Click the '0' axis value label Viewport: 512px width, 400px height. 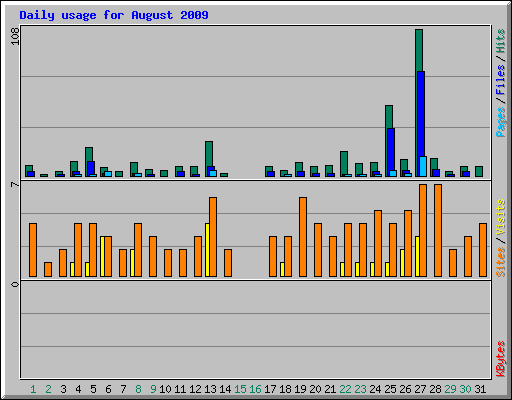(x=15, y=284)
